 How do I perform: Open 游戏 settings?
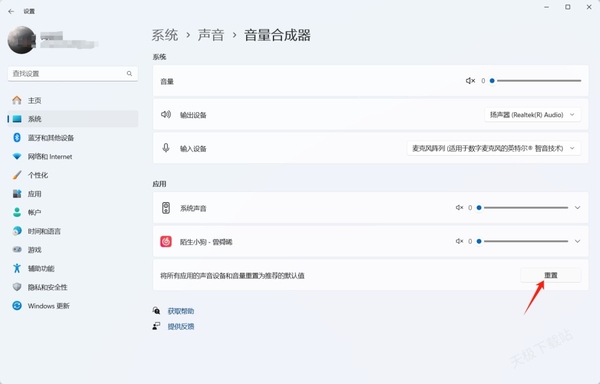pyautogui.click(x=73, y=250)
